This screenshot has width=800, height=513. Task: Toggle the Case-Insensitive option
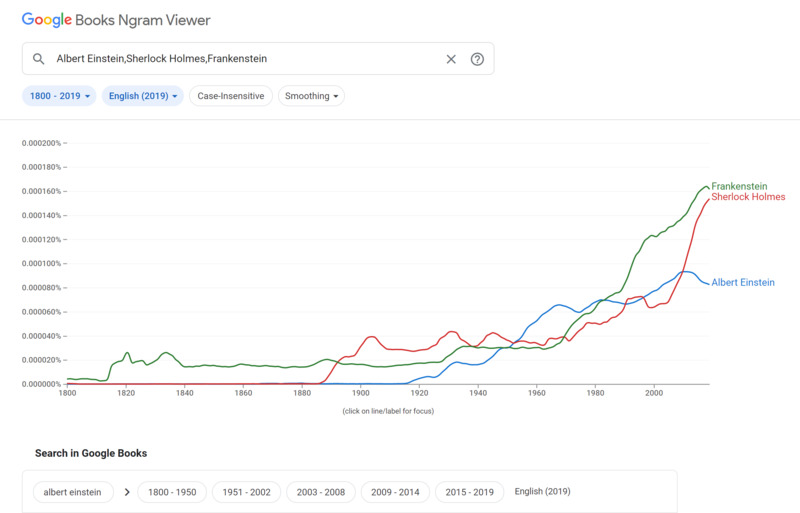(230, 97)
